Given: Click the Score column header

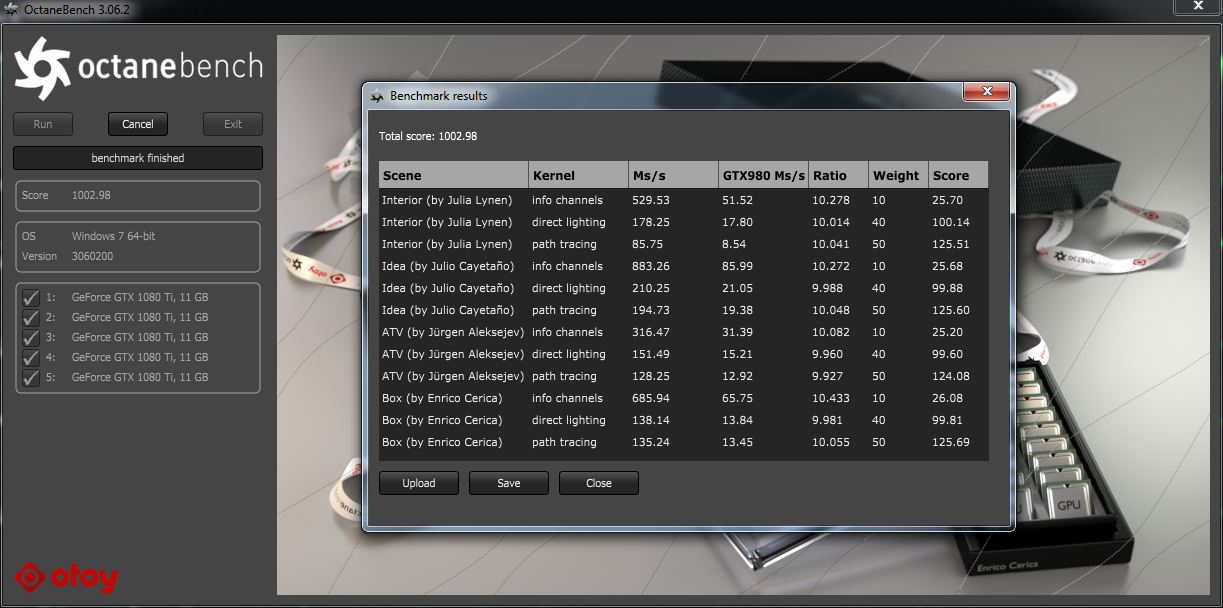Looking at the screenshot, I should [x=958, y=175].
